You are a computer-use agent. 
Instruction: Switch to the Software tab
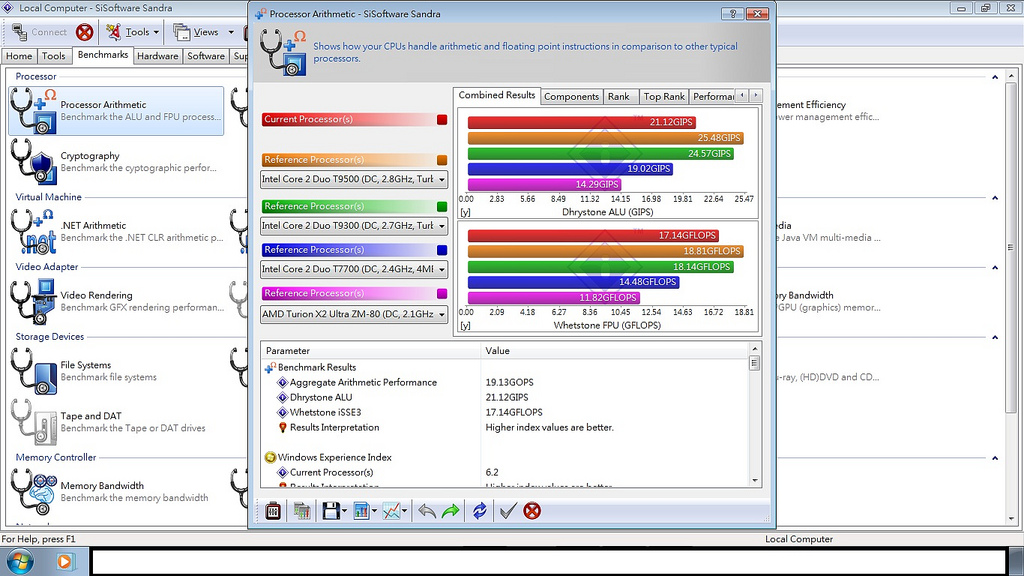206,56
